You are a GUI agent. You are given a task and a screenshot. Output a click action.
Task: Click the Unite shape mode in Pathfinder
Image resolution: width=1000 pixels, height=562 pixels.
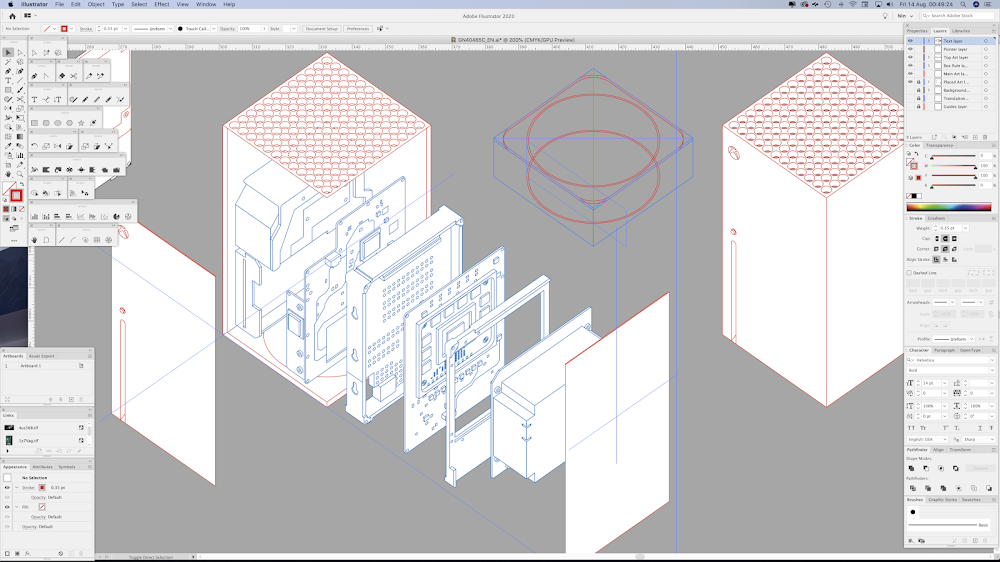click(x=911, y=468)
